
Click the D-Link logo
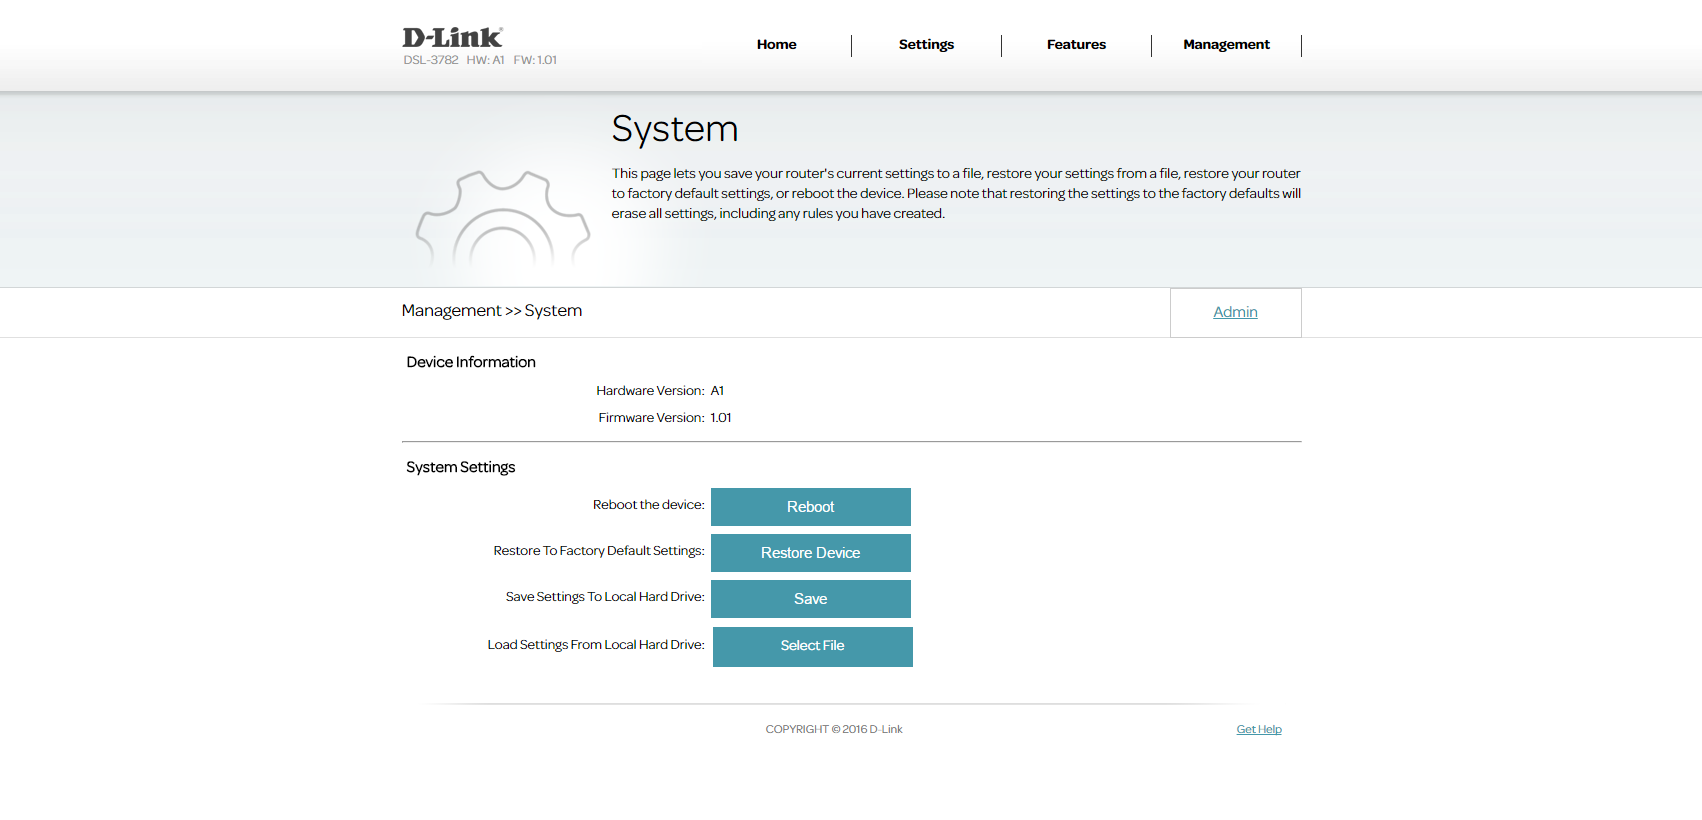click(x=452, y=37)
